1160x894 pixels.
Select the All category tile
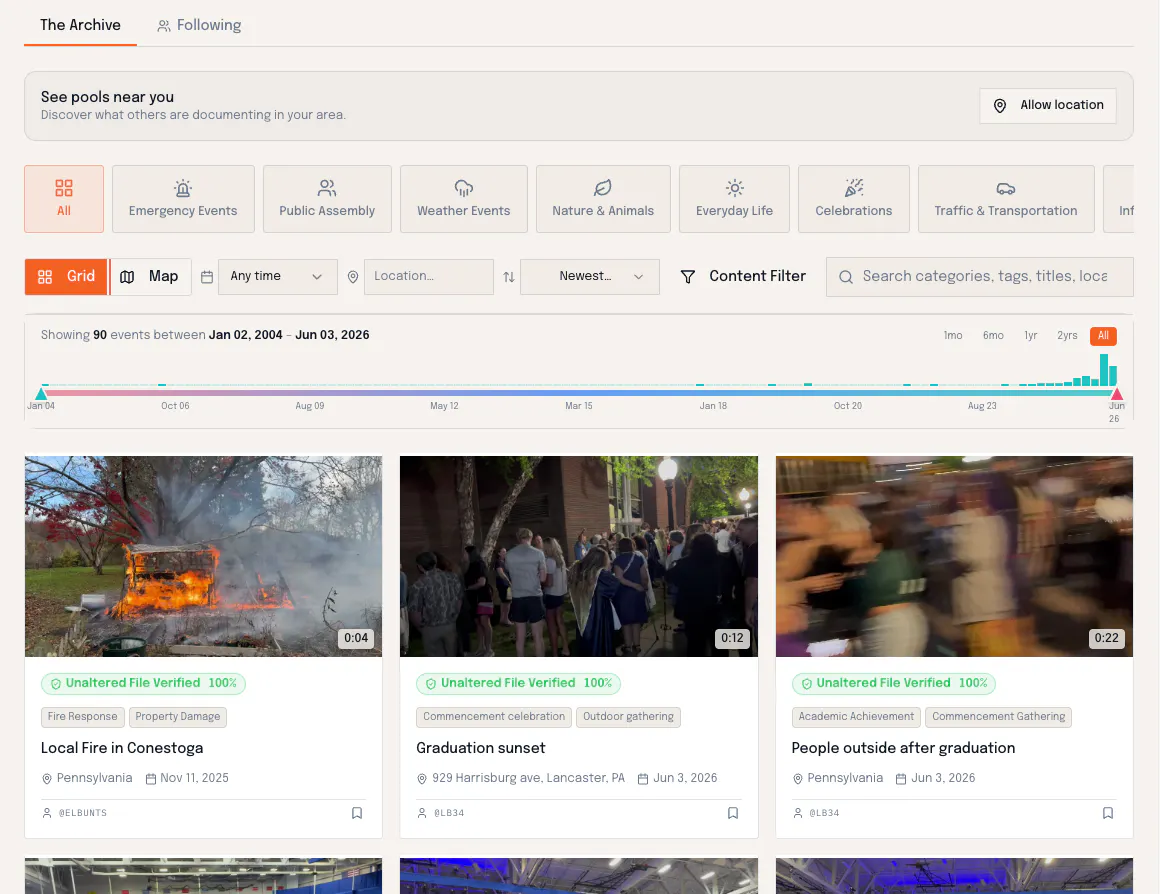tap(64, 199)
